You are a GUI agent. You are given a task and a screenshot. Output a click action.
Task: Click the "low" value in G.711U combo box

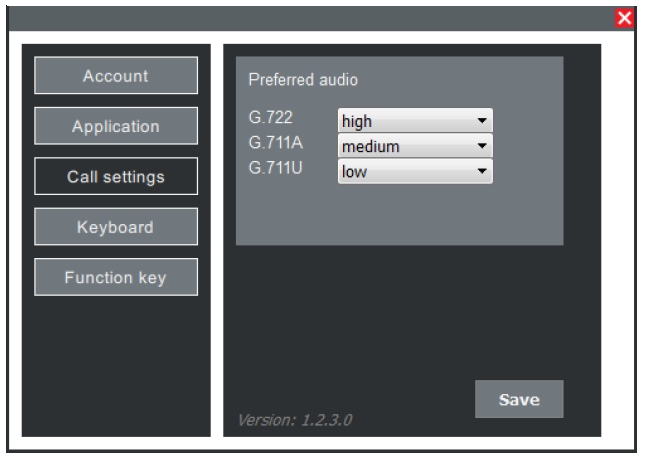(x=354, y=171)
